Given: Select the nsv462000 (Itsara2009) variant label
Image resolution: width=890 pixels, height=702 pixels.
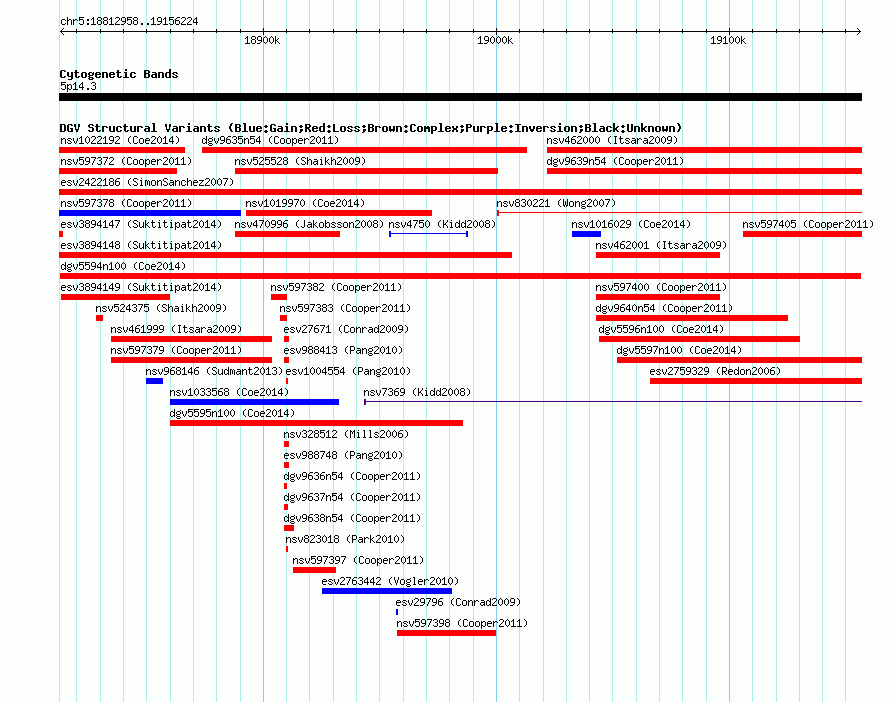Looking at the screenshot, I should tap(612, 140).
